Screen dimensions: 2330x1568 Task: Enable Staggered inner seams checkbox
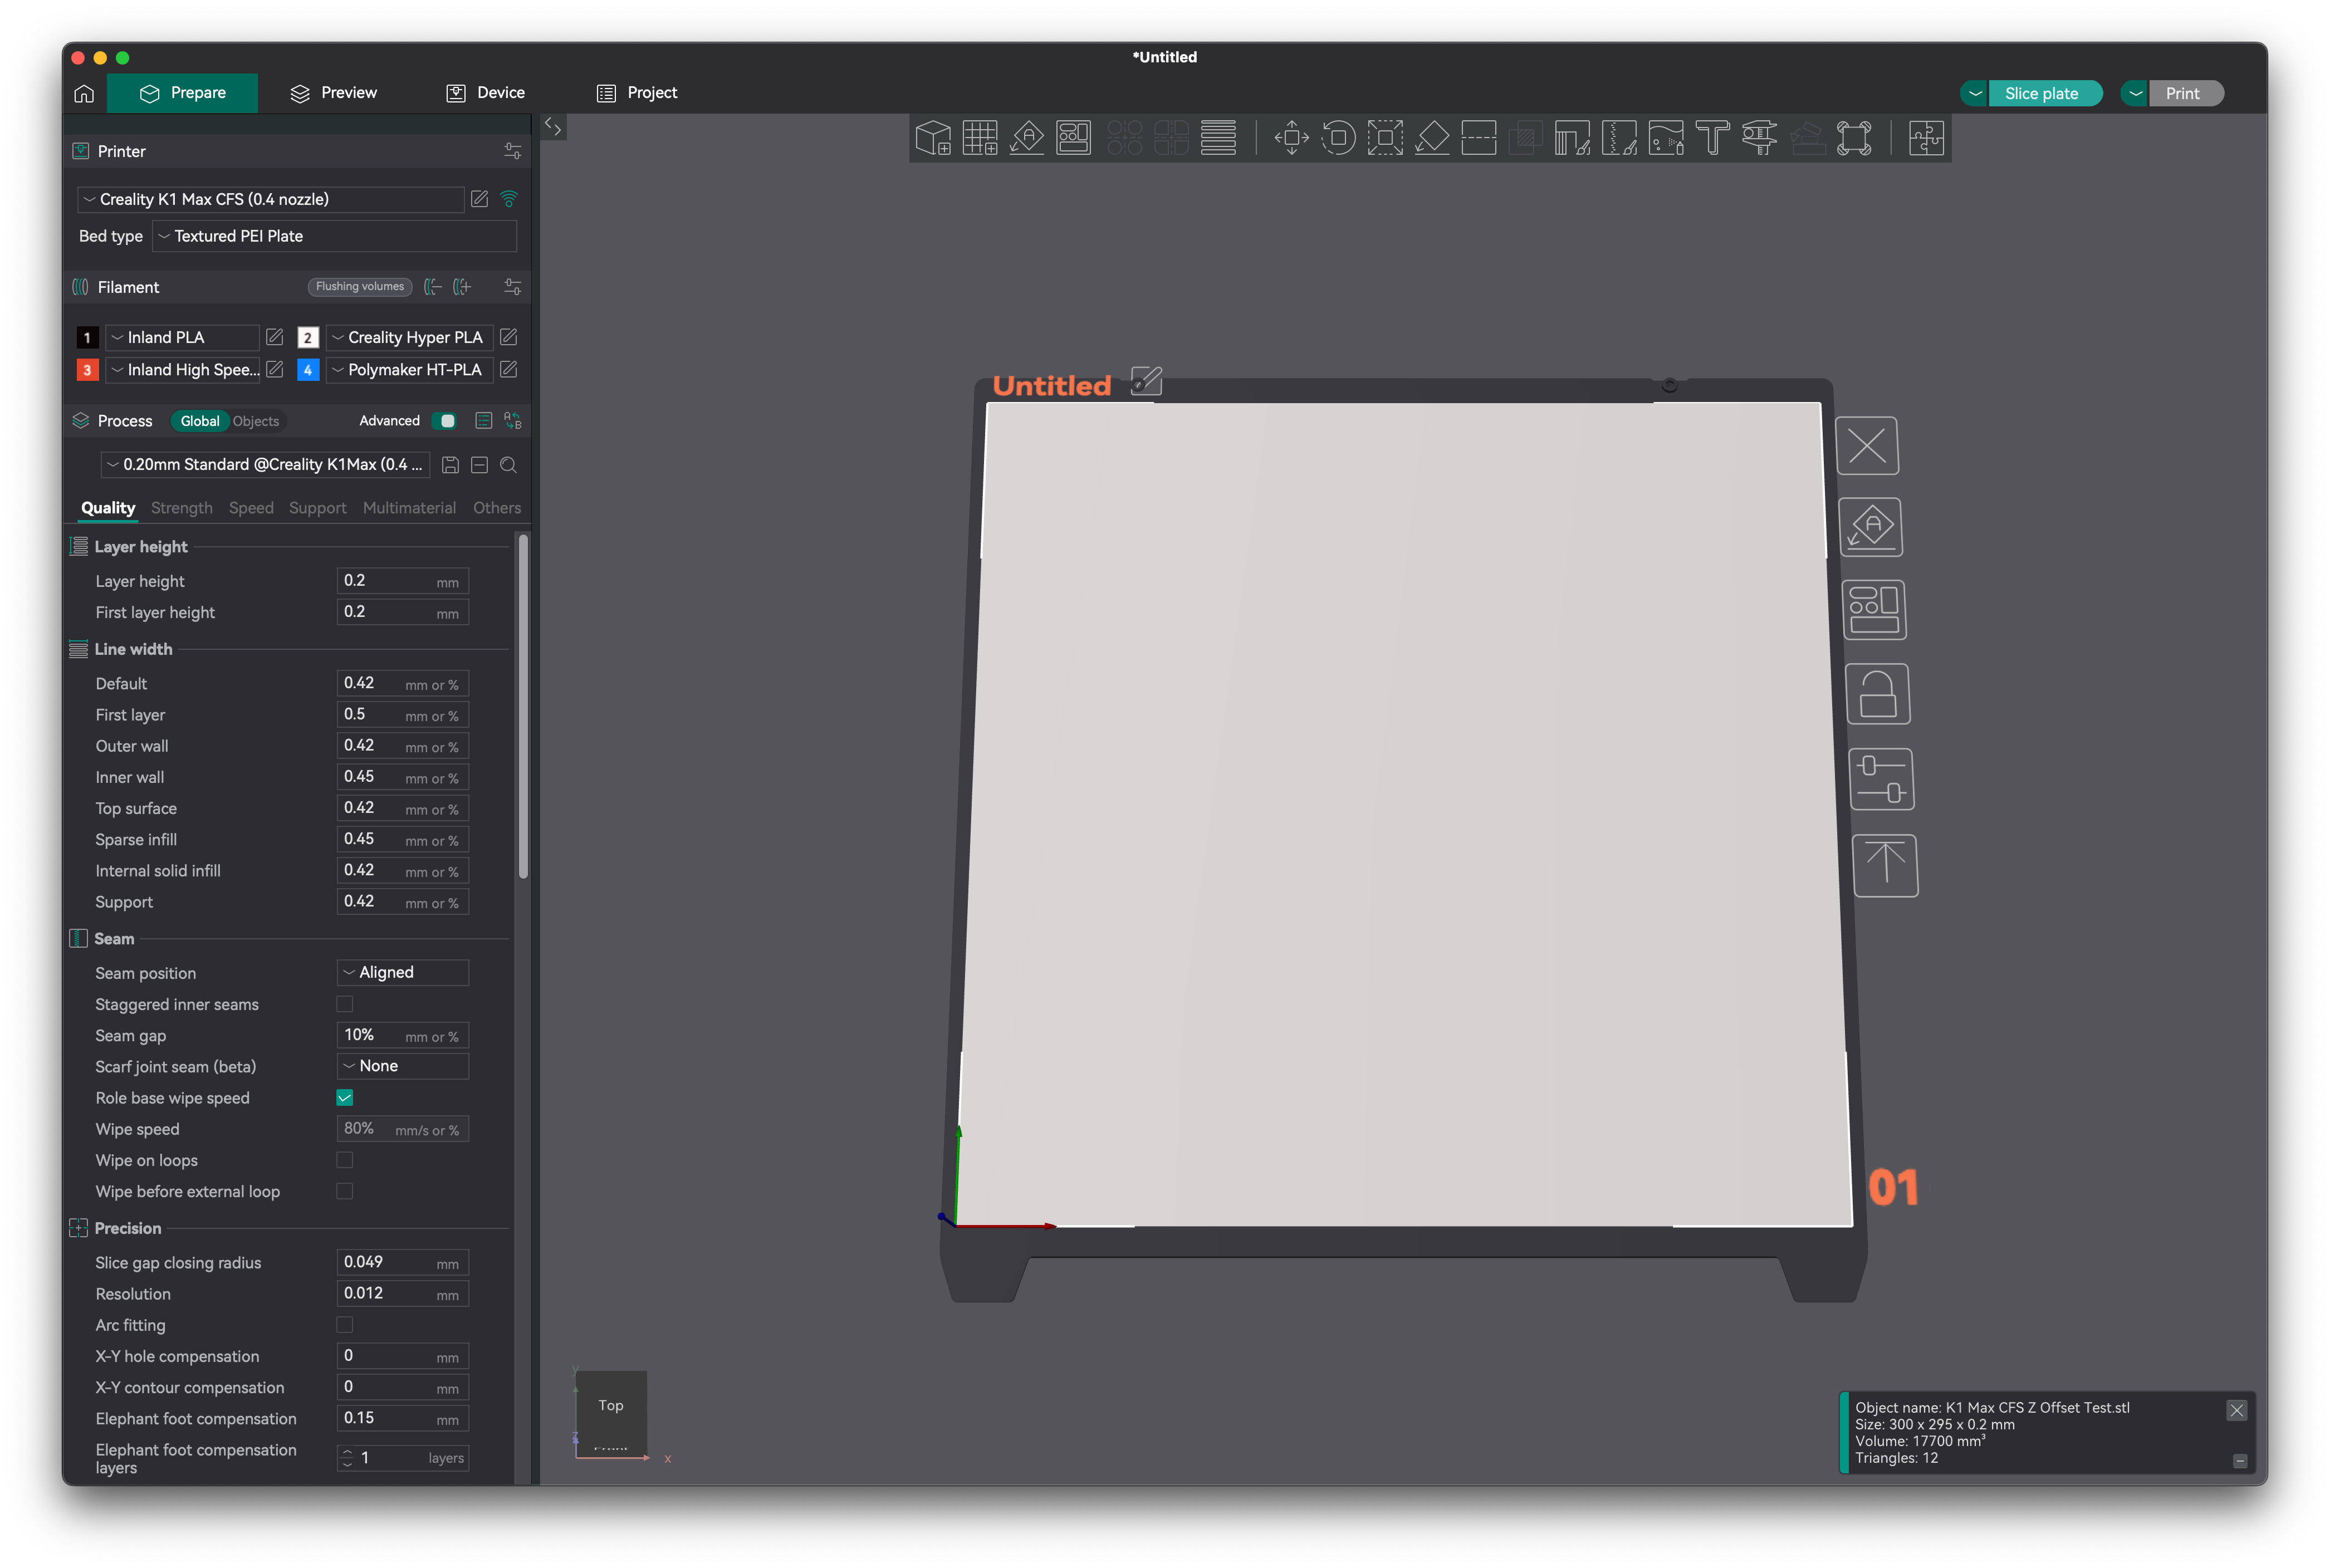tap(345, 1004)
